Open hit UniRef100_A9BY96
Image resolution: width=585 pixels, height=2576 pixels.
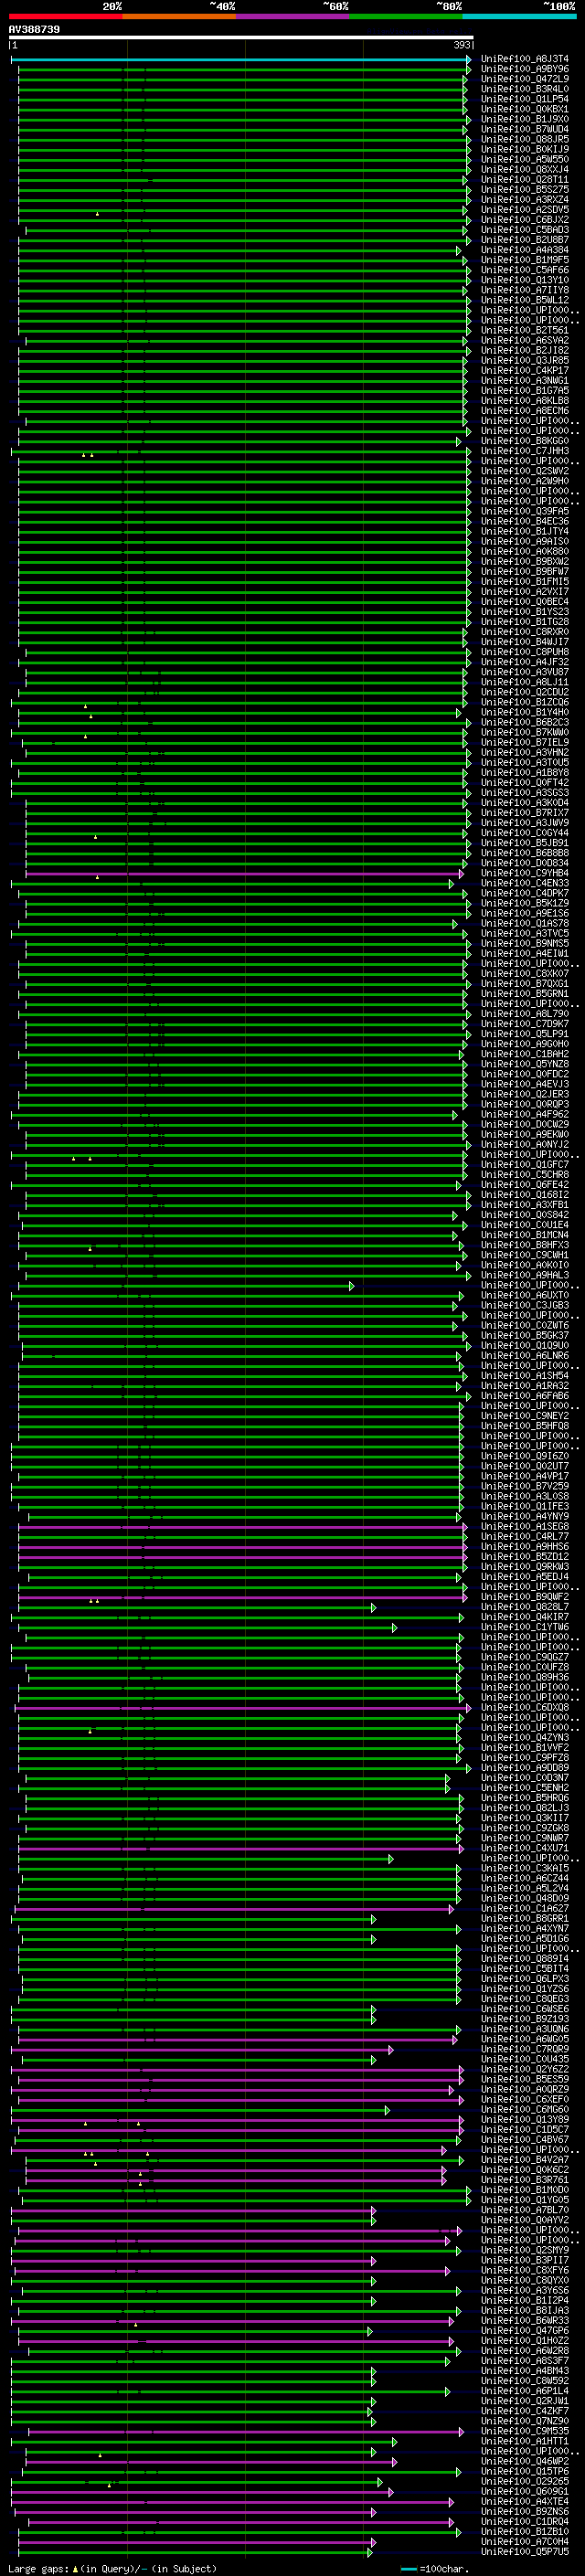(x=525, y=69)
